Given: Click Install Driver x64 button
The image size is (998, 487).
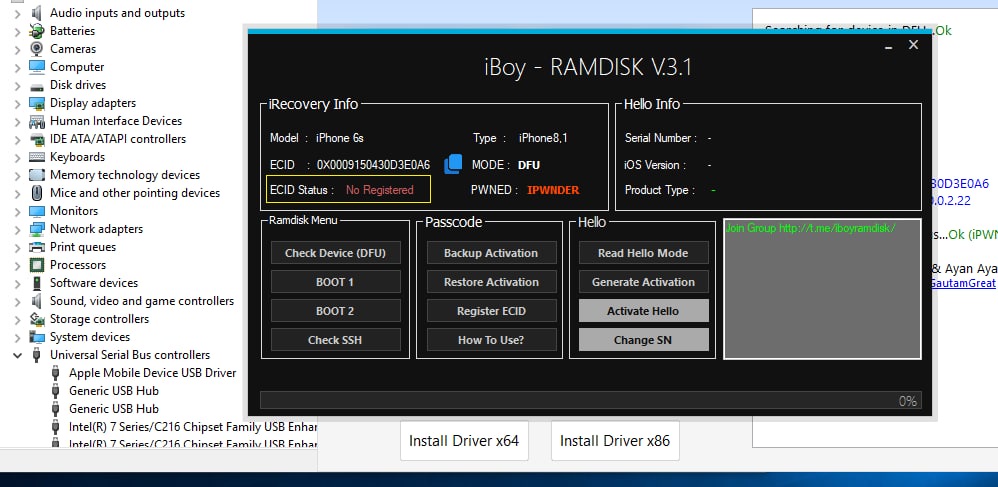Looking at the screenshot, I should (x=464, y=441).
